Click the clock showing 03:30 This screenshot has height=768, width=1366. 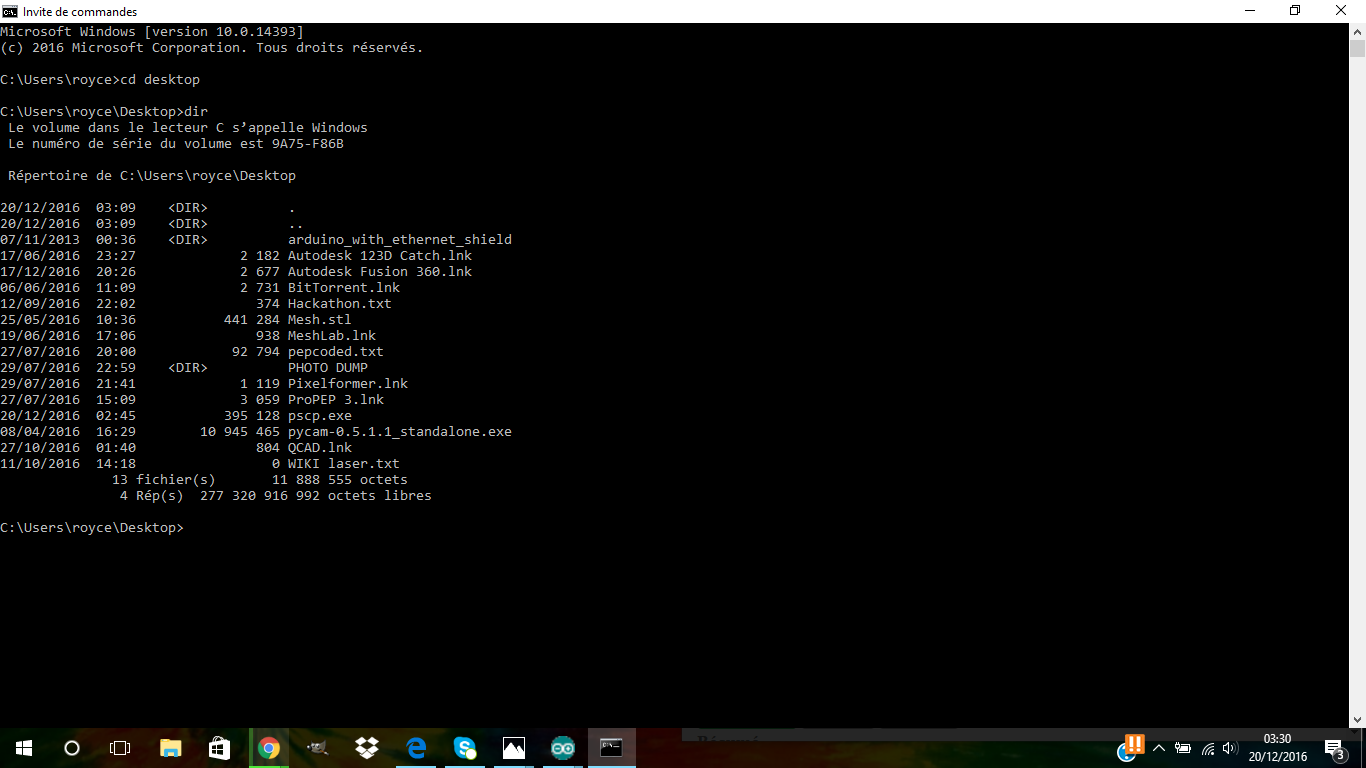pyautogui.click(x=1277, y=748)
